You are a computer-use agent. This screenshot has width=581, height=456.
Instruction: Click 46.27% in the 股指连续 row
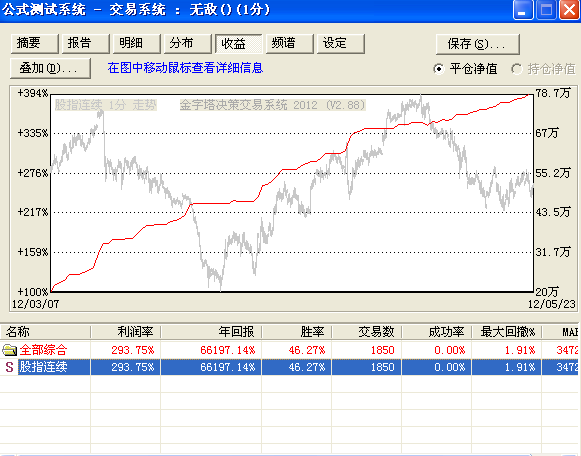coord(307,367)
